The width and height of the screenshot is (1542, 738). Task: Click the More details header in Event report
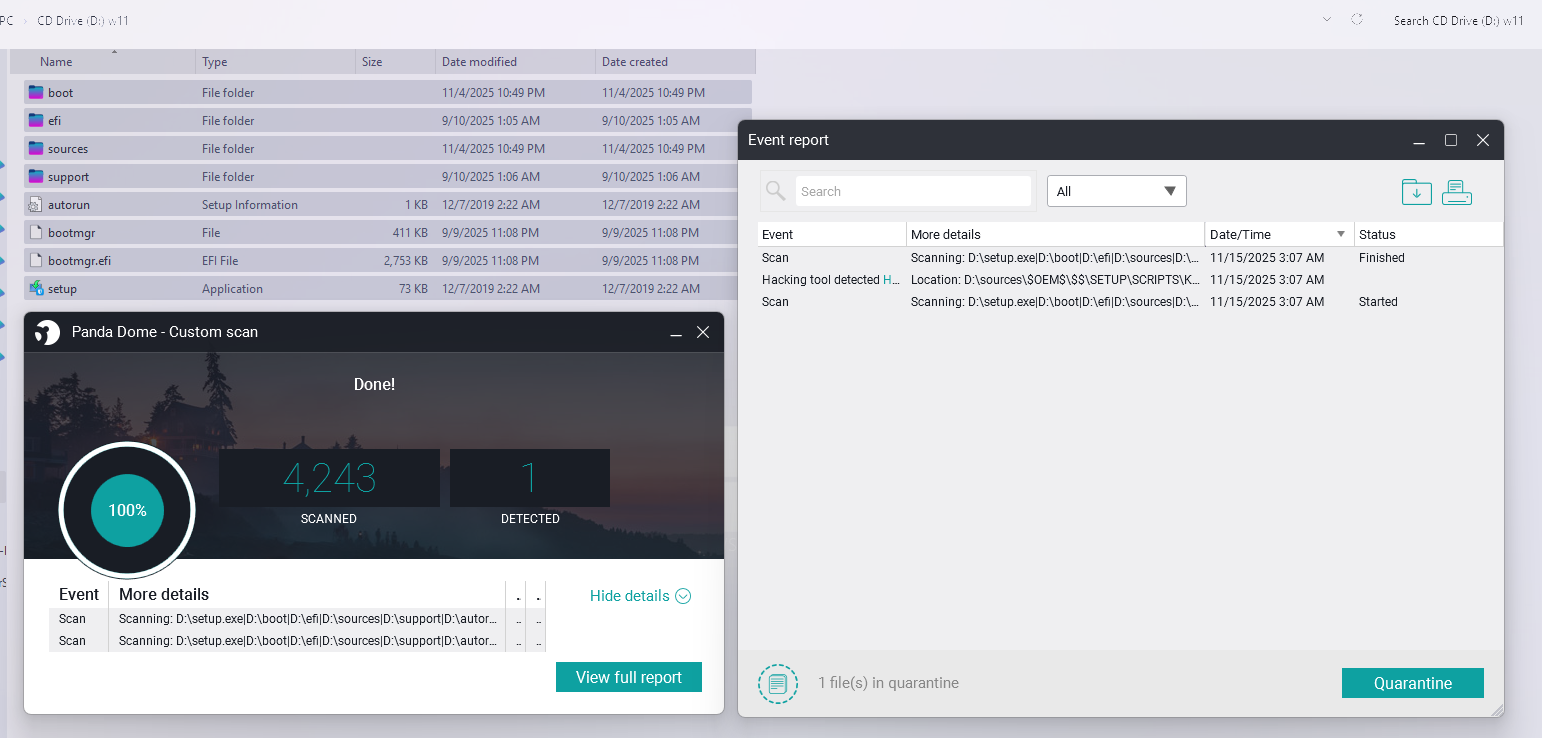point(1056,234)
